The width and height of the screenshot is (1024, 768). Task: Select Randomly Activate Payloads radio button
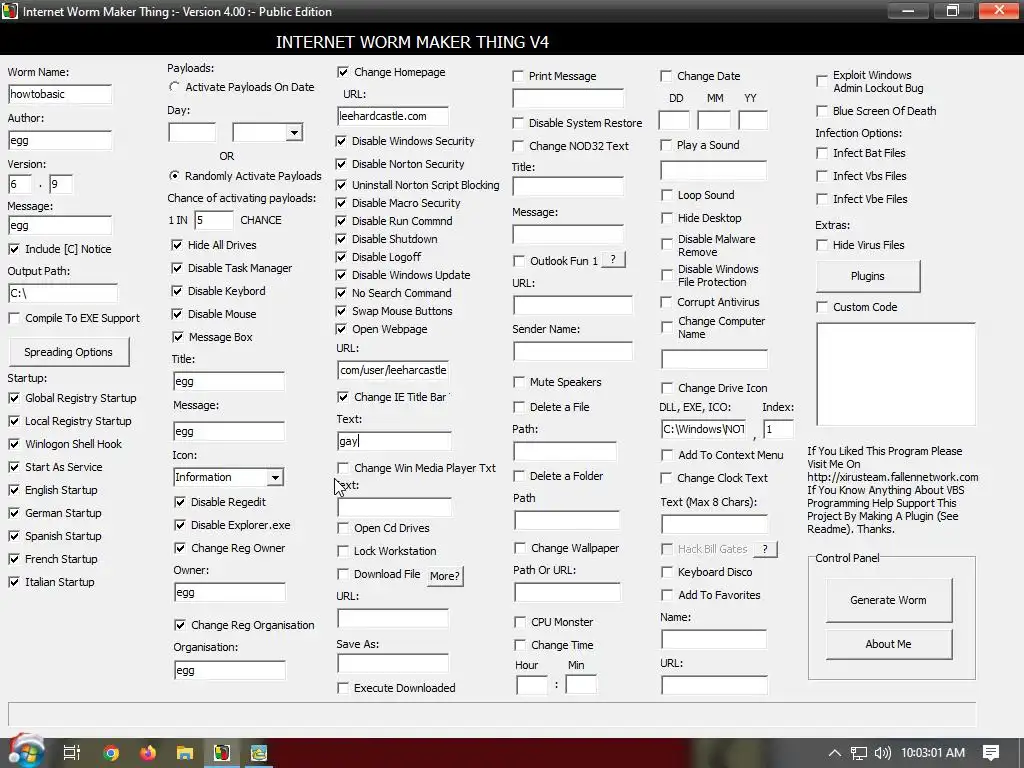click(174, 176)
